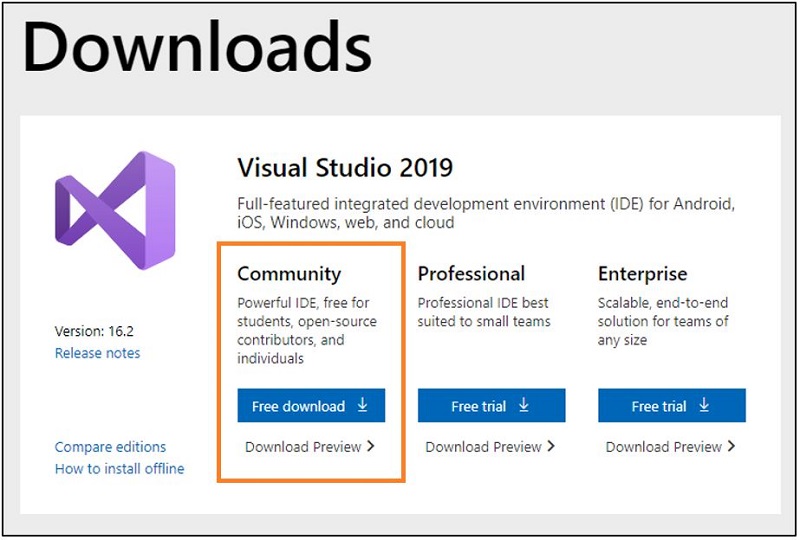Click the Enterprise edition heading

click(x=642, y=274)
